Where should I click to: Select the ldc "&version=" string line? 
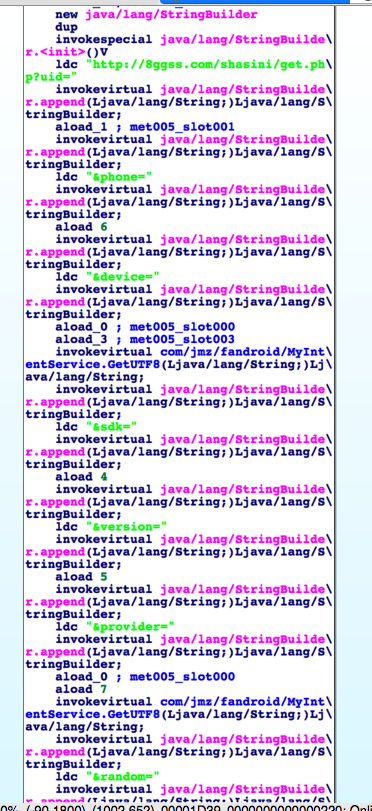click(x=111, y=527)
